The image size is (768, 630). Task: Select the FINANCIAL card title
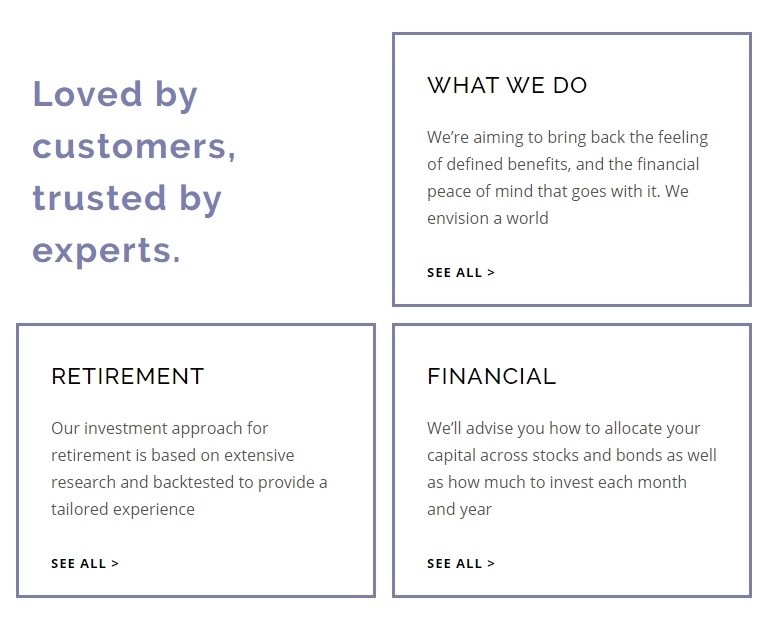tap(492, 377)
